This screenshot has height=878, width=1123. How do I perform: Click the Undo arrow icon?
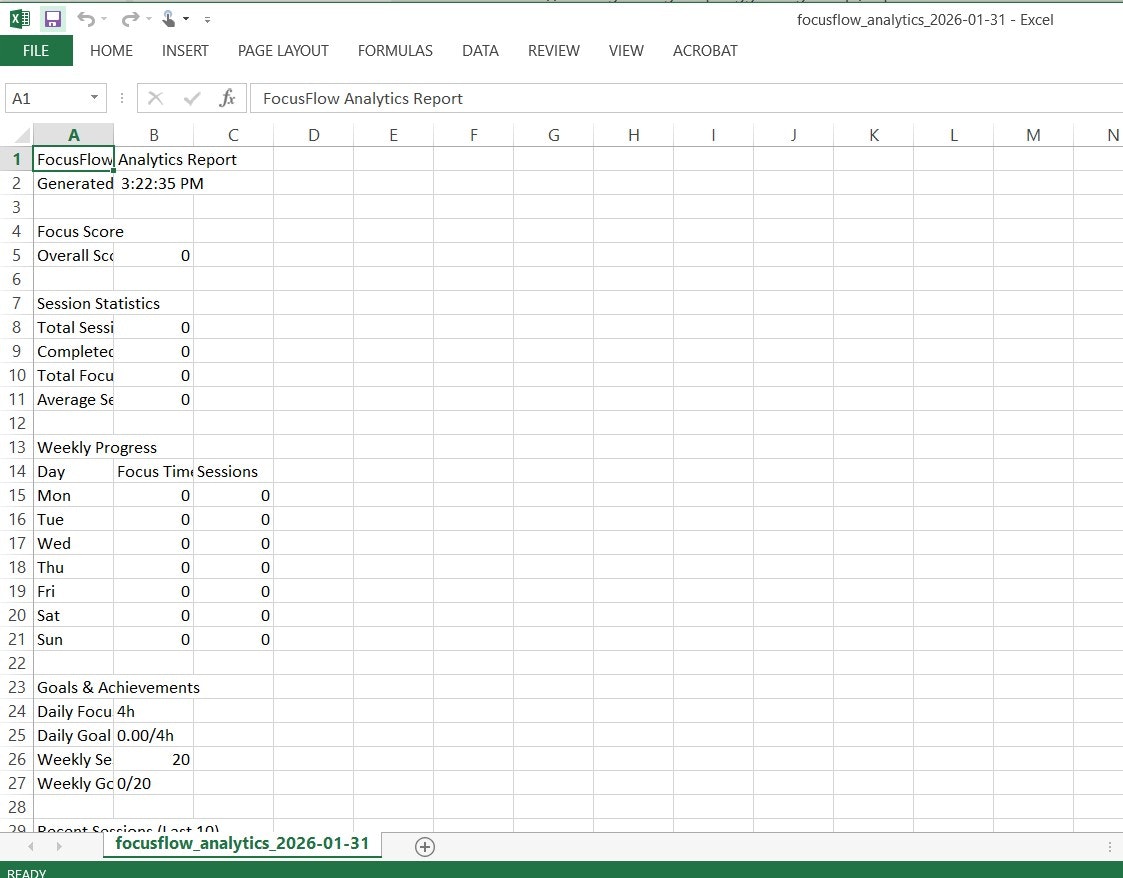coord(86,19)
